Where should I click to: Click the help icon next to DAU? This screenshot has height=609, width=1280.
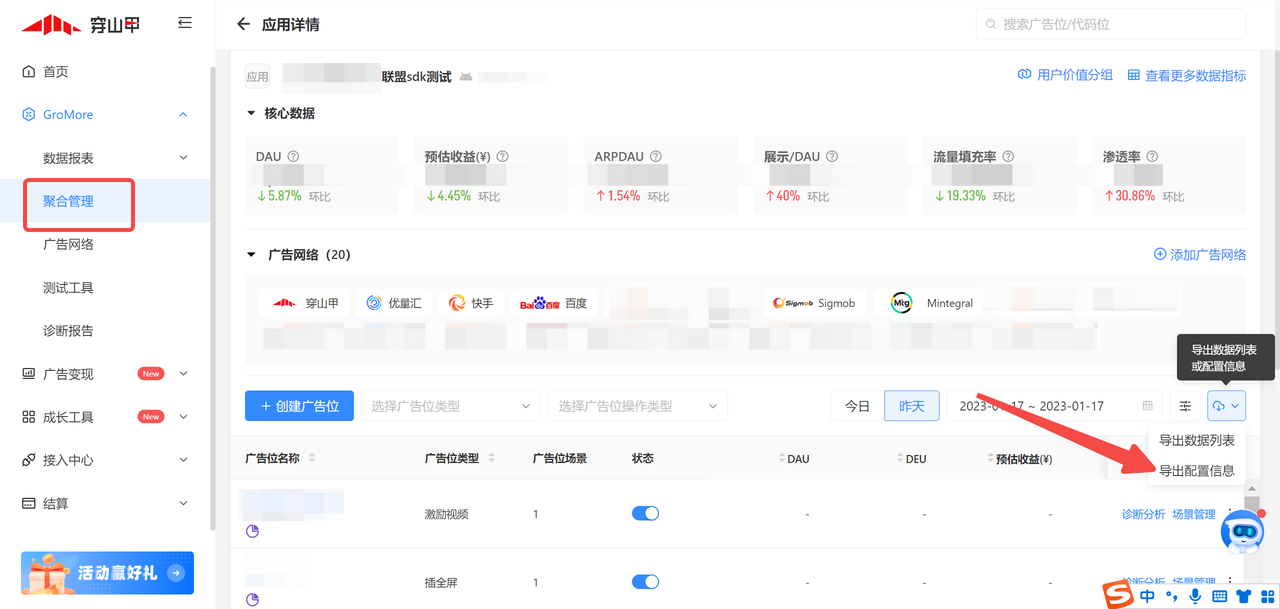coord(294,157)
